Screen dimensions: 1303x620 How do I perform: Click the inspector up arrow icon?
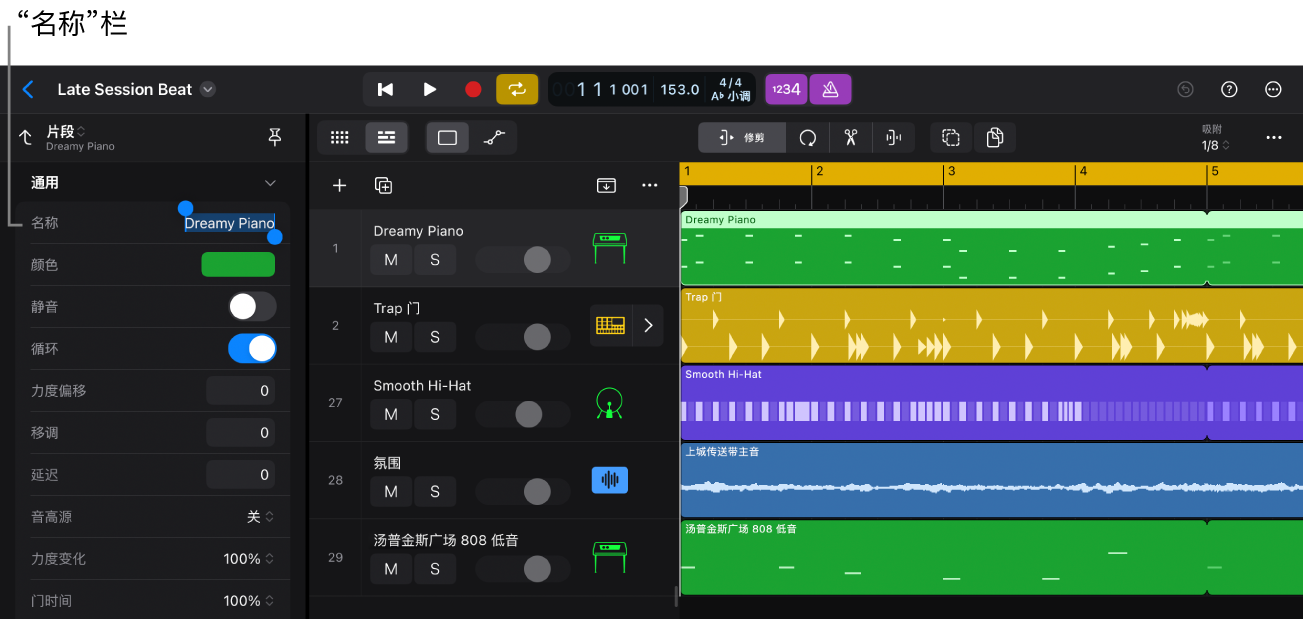26,137
